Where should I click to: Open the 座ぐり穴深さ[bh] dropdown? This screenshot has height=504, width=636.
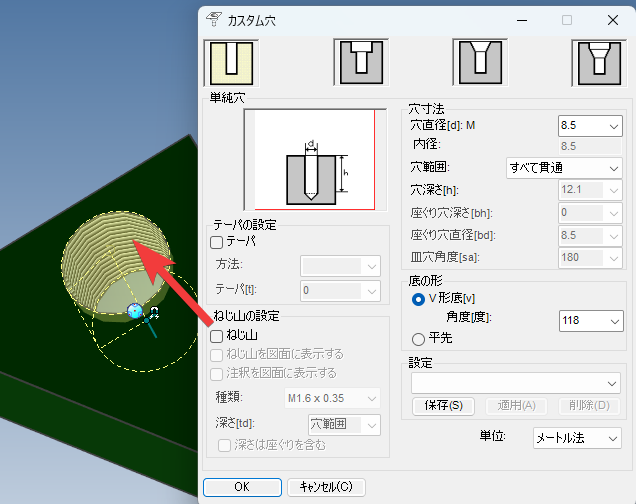click(590, 213)
